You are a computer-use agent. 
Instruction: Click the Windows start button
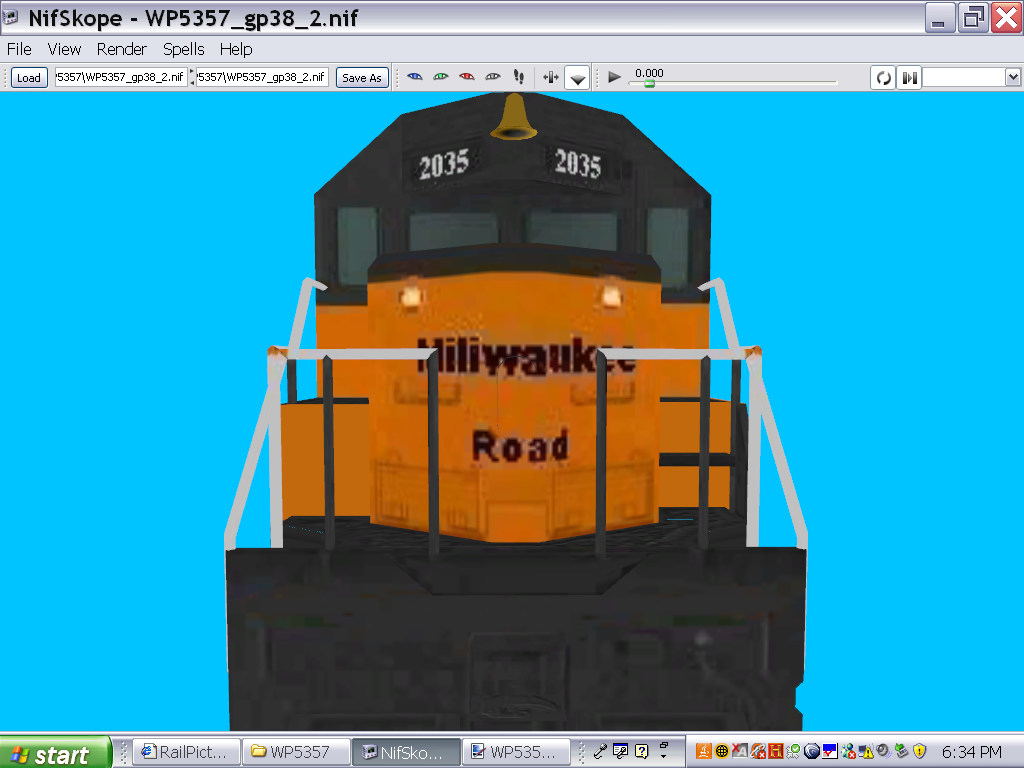pyautogui.click(x=55, y=753)
